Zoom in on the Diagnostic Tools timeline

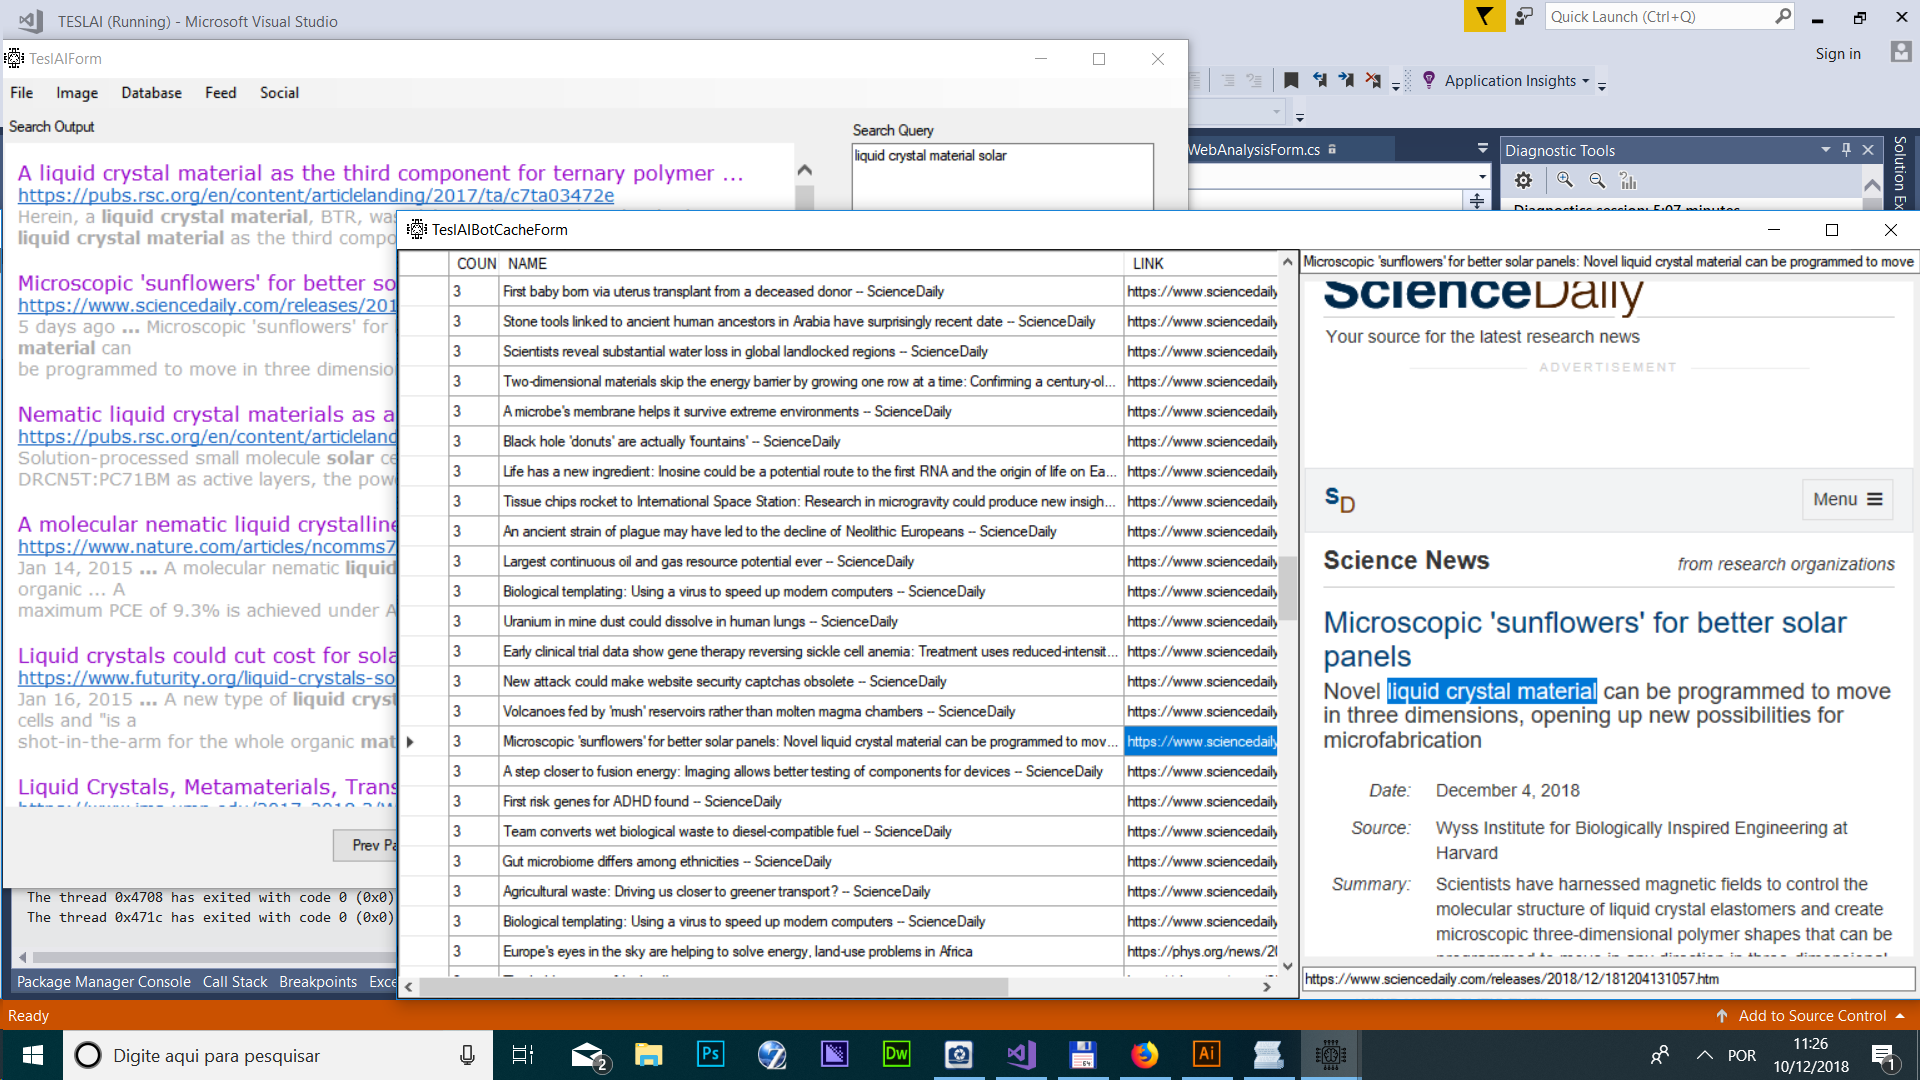click(1565, 180)
